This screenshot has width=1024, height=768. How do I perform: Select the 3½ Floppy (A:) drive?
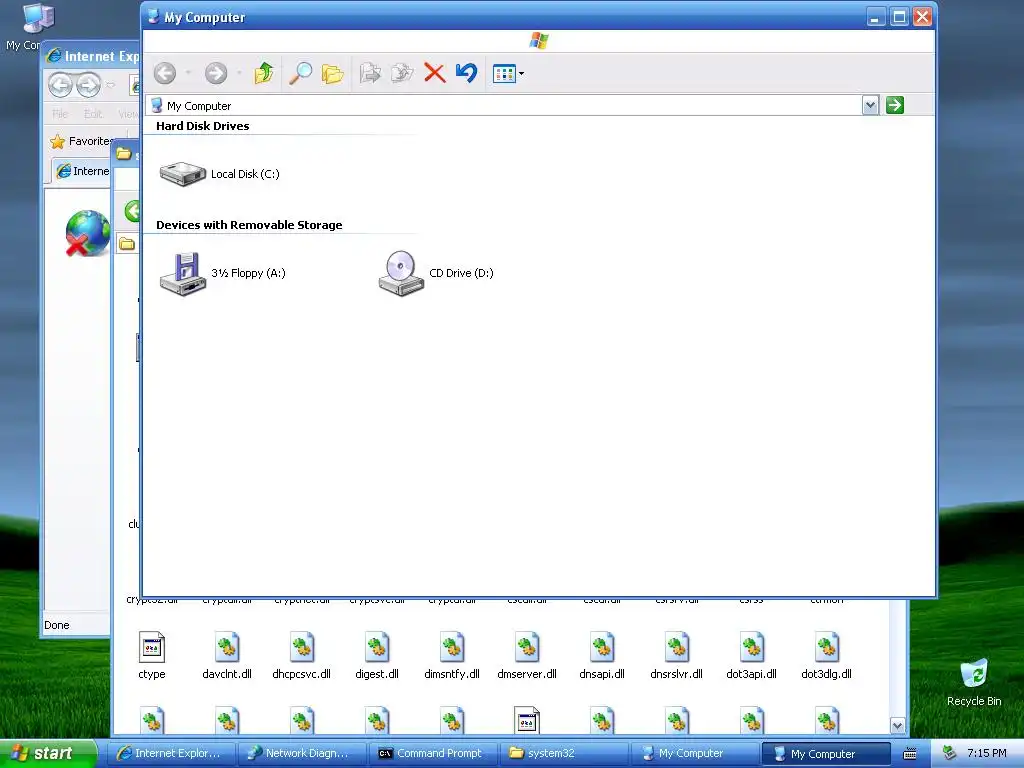(223, 273)
